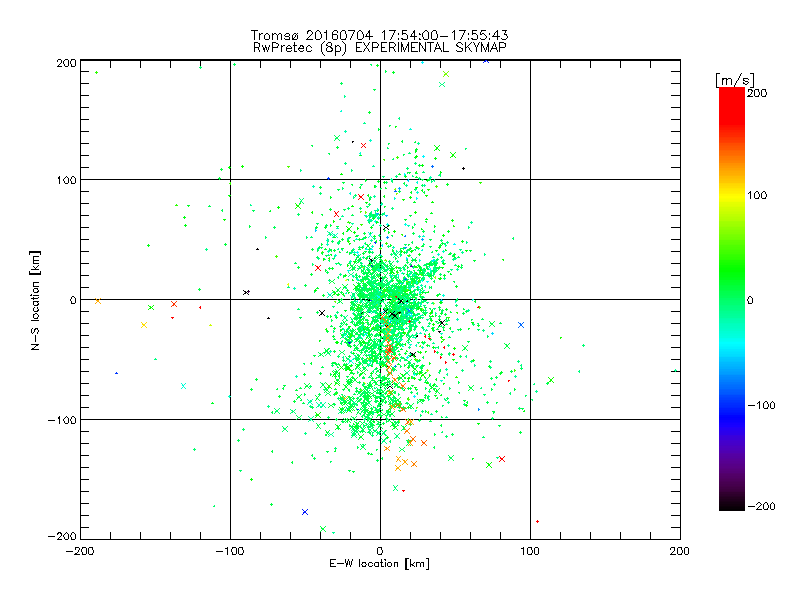The width and height of the screenshot is (800, 600).
Task: Click the plot title 'Tromsø 20160704 17:54:00-17:55:43'
Action: [380, 35]
